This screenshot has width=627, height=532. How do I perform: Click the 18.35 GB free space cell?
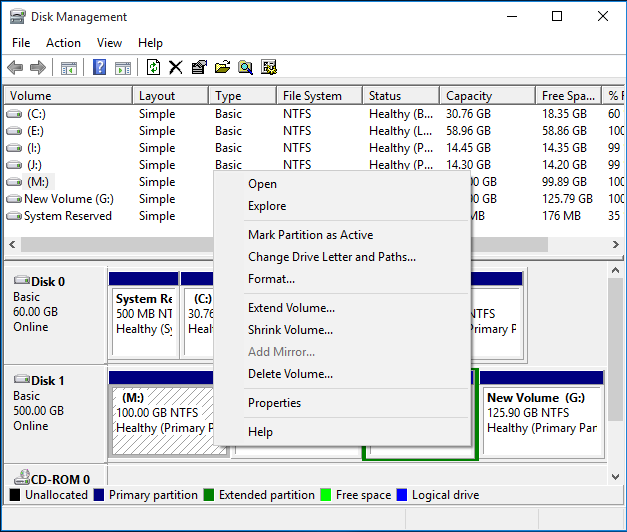[564, 114]
